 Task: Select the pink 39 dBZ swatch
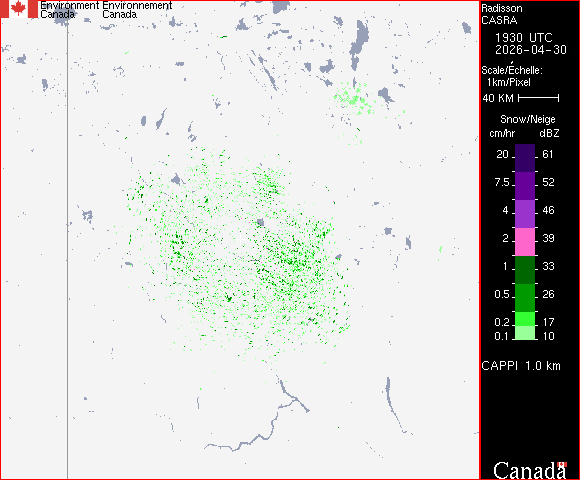point(525,242)
